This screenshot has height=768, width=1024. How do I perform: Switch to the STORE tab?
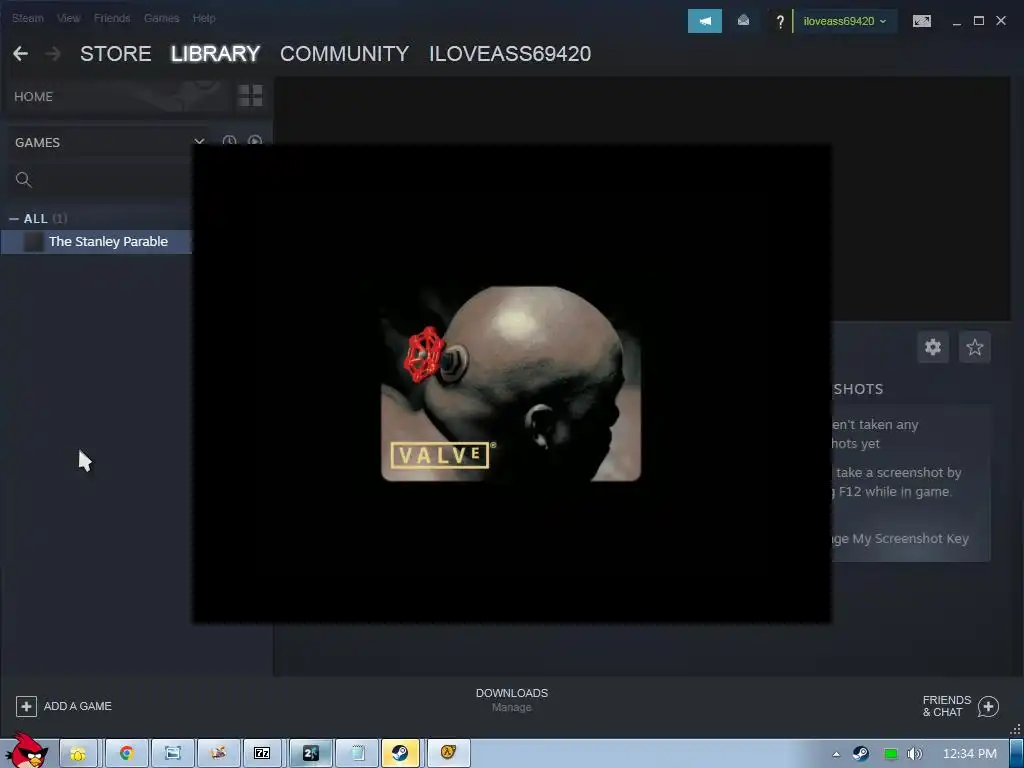[x=116, y=54]
